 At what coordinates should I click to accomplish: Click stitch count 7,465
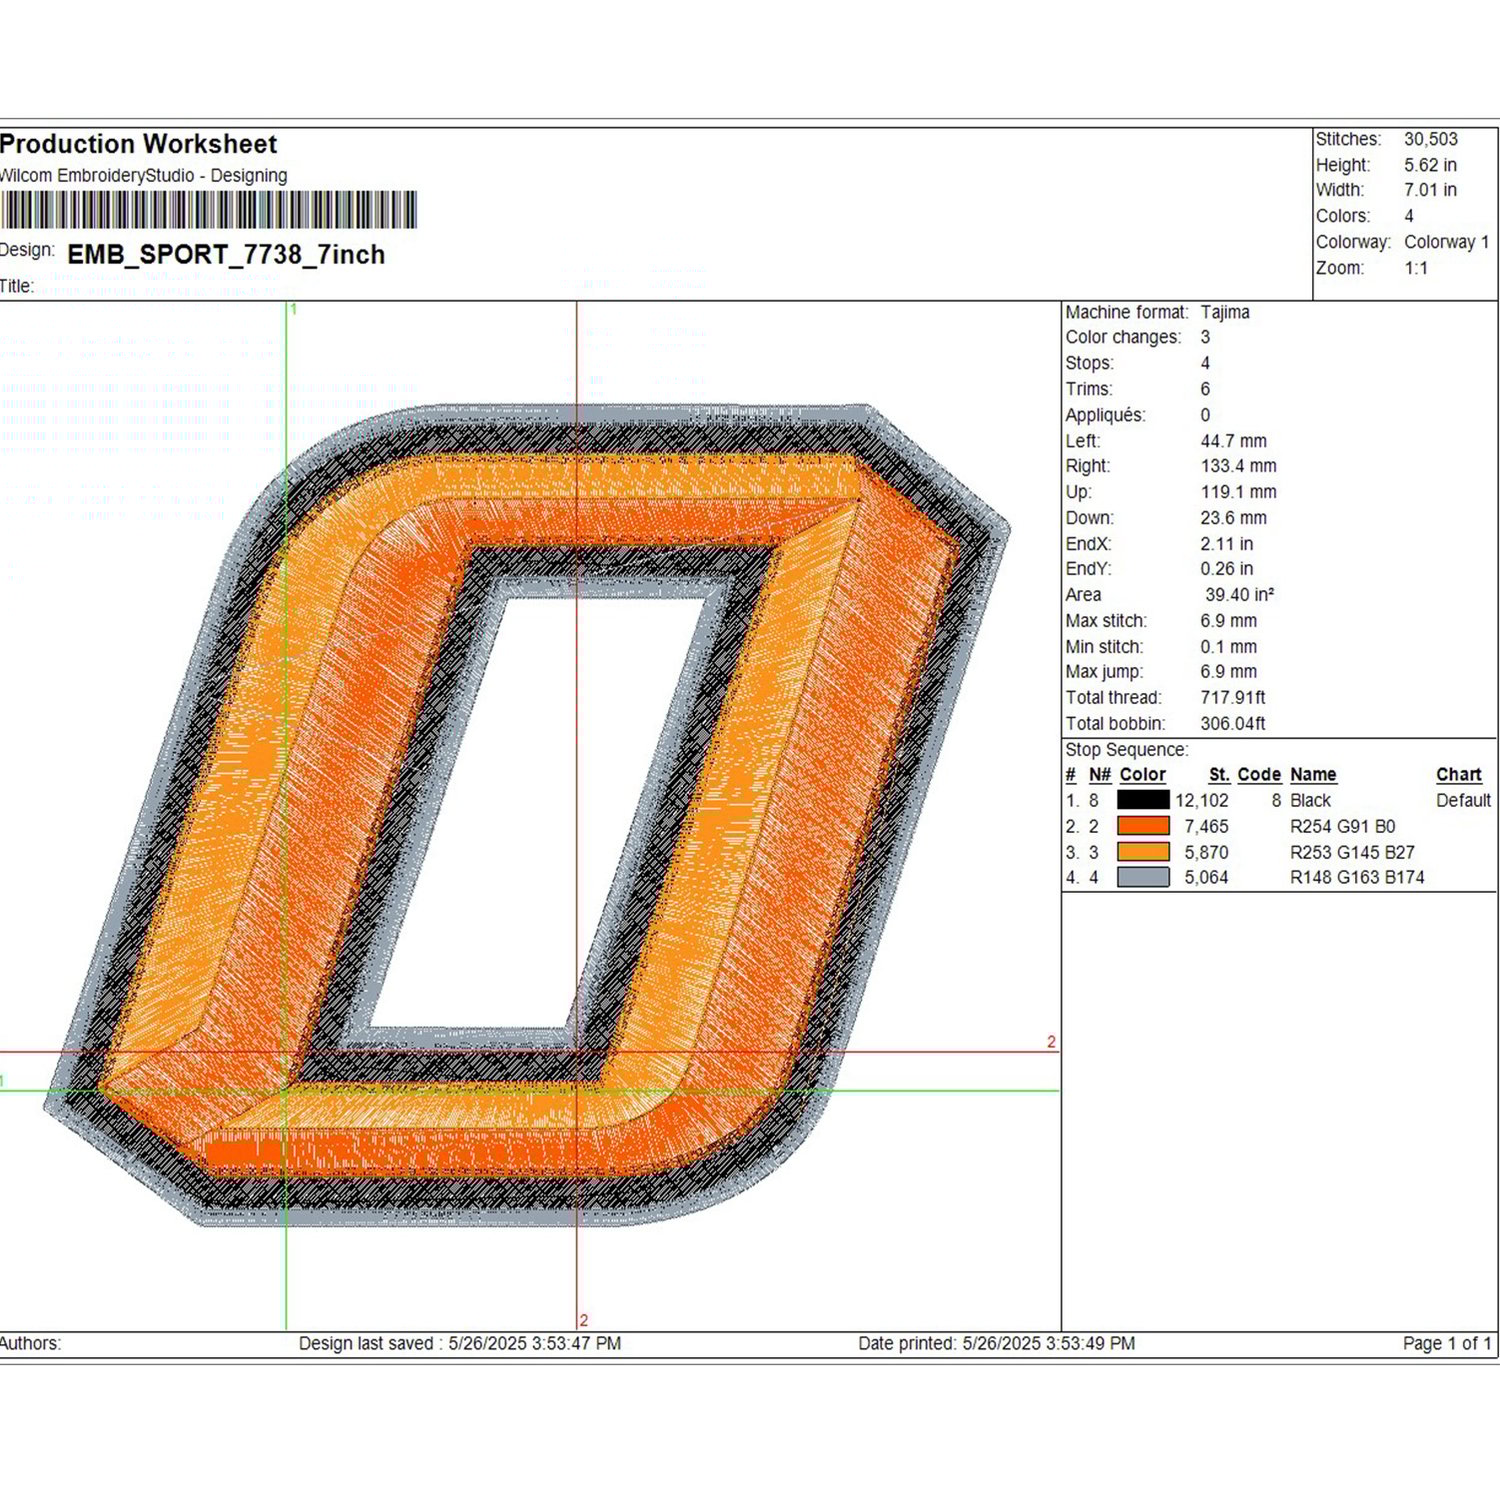(1206, 827)
